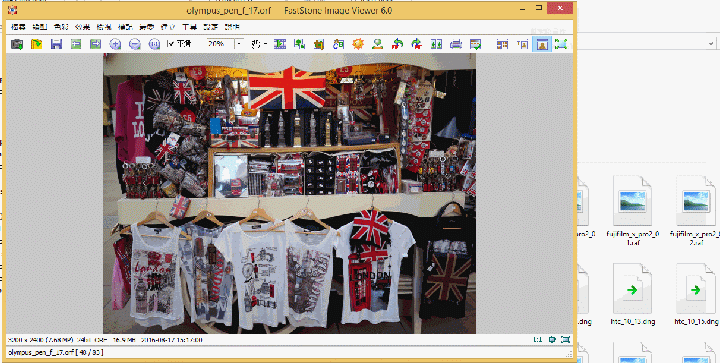The image size is (720, 363).
Task: Toggle the smooth checkbox in toolbar
Action: [x=179, y=44]
